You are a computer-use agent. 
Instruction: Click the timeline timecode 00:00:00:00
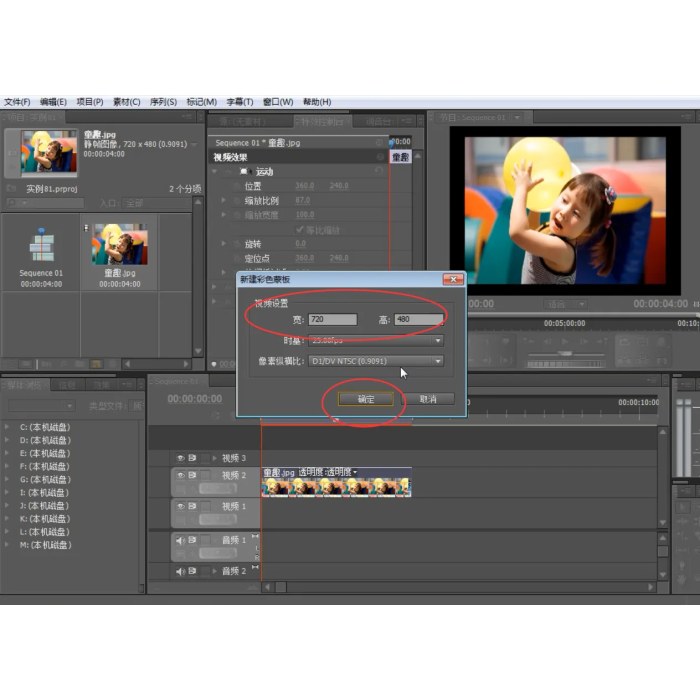click(195, 399)
